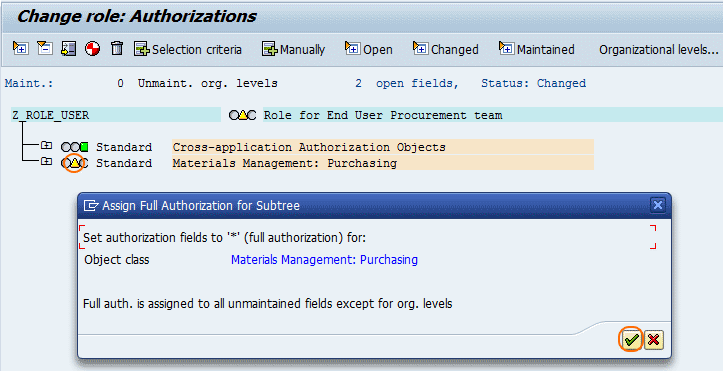Click yellow triangle status on Purchasing row
Viewport: 723px width, 371px height.
(x=75, y=163)
